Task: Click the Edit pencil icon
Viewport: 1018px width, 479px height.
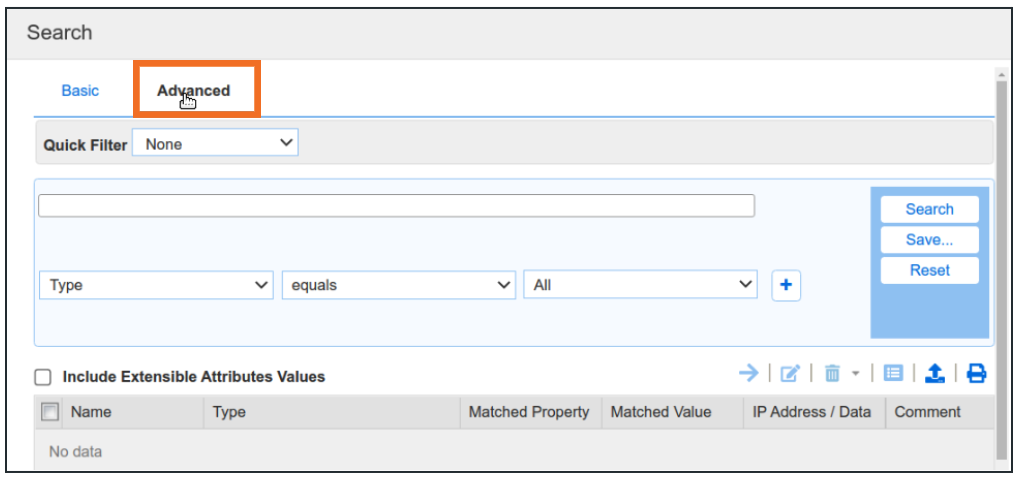Action: pos(790,373)
